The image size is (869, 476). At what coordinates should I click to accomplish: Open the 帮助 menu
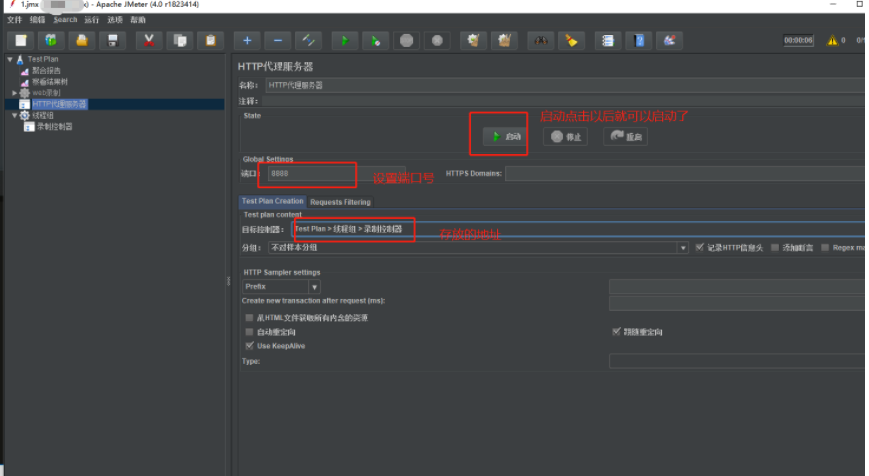point(138,20)
